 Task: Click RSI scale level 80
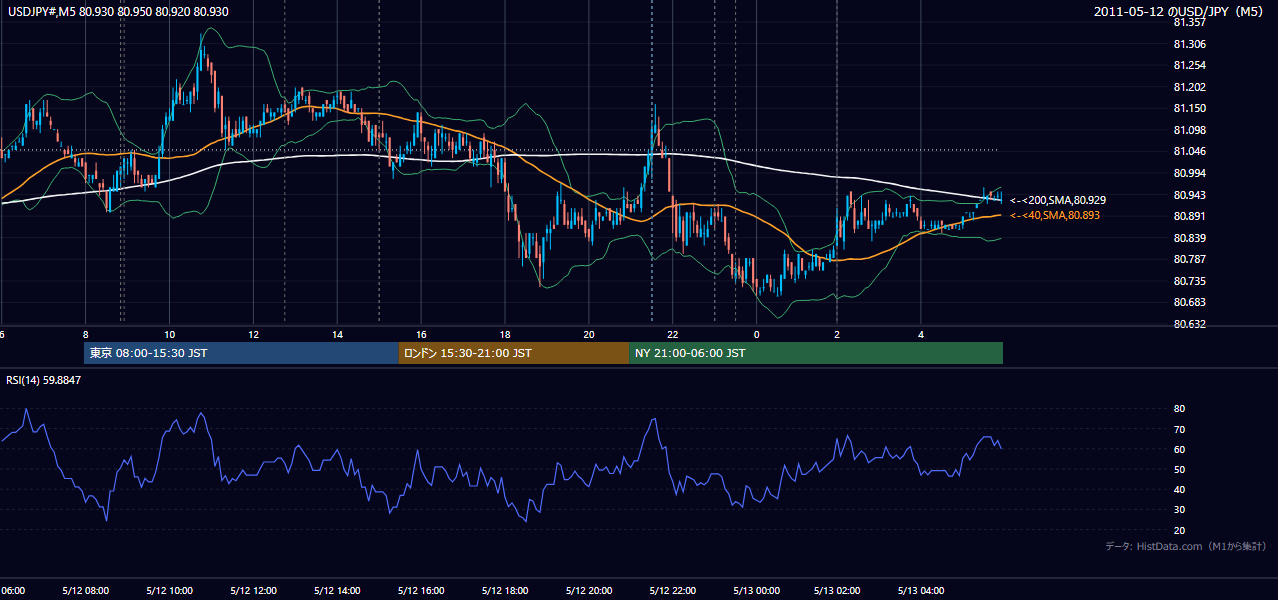[1179, 409]
